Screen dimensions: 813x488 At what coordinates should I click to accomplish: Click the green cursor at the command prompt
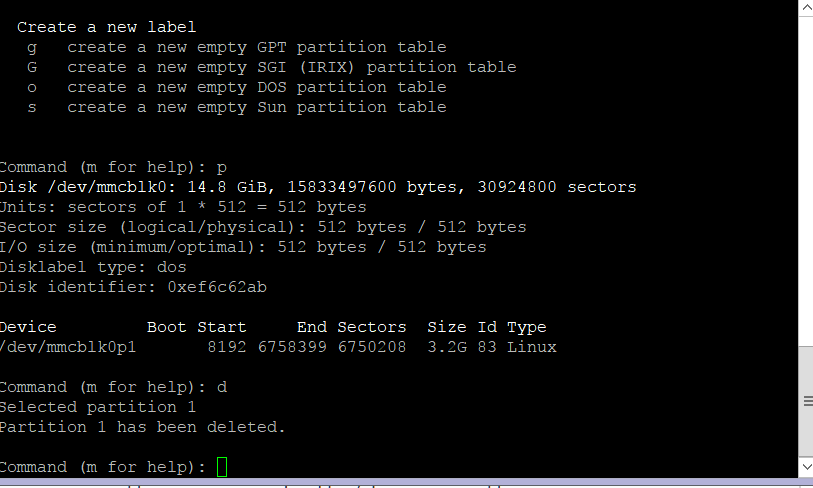(x=222, y=467)
